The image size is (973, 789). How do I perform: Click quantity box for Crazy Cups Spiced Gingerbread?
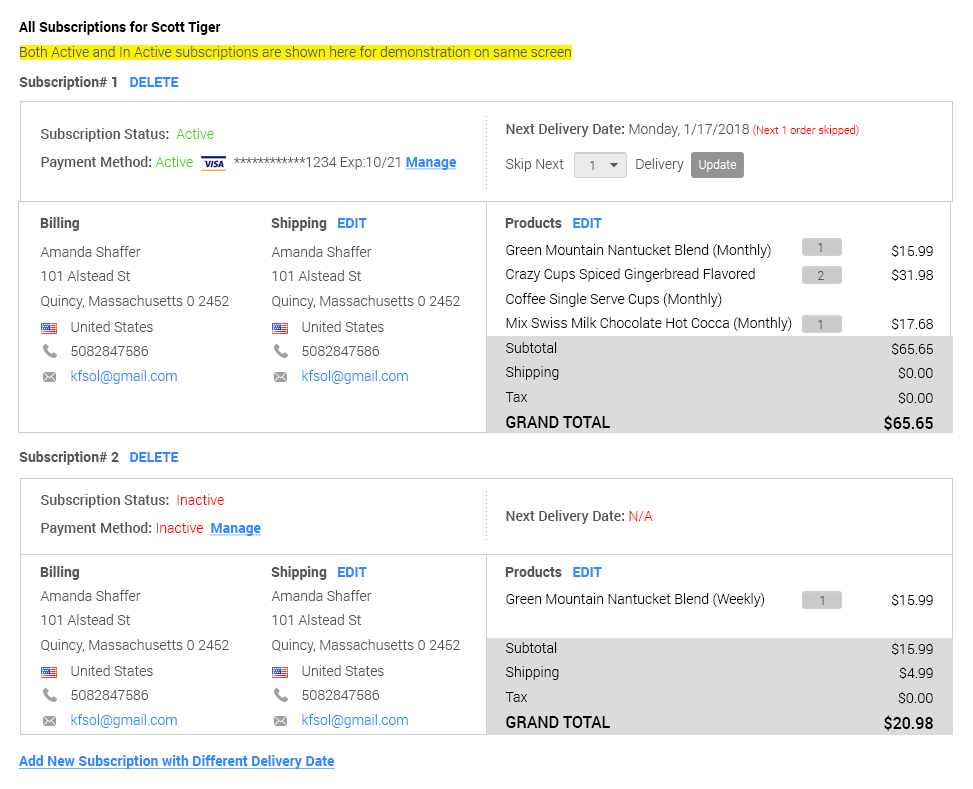click(x=821, y=275)
